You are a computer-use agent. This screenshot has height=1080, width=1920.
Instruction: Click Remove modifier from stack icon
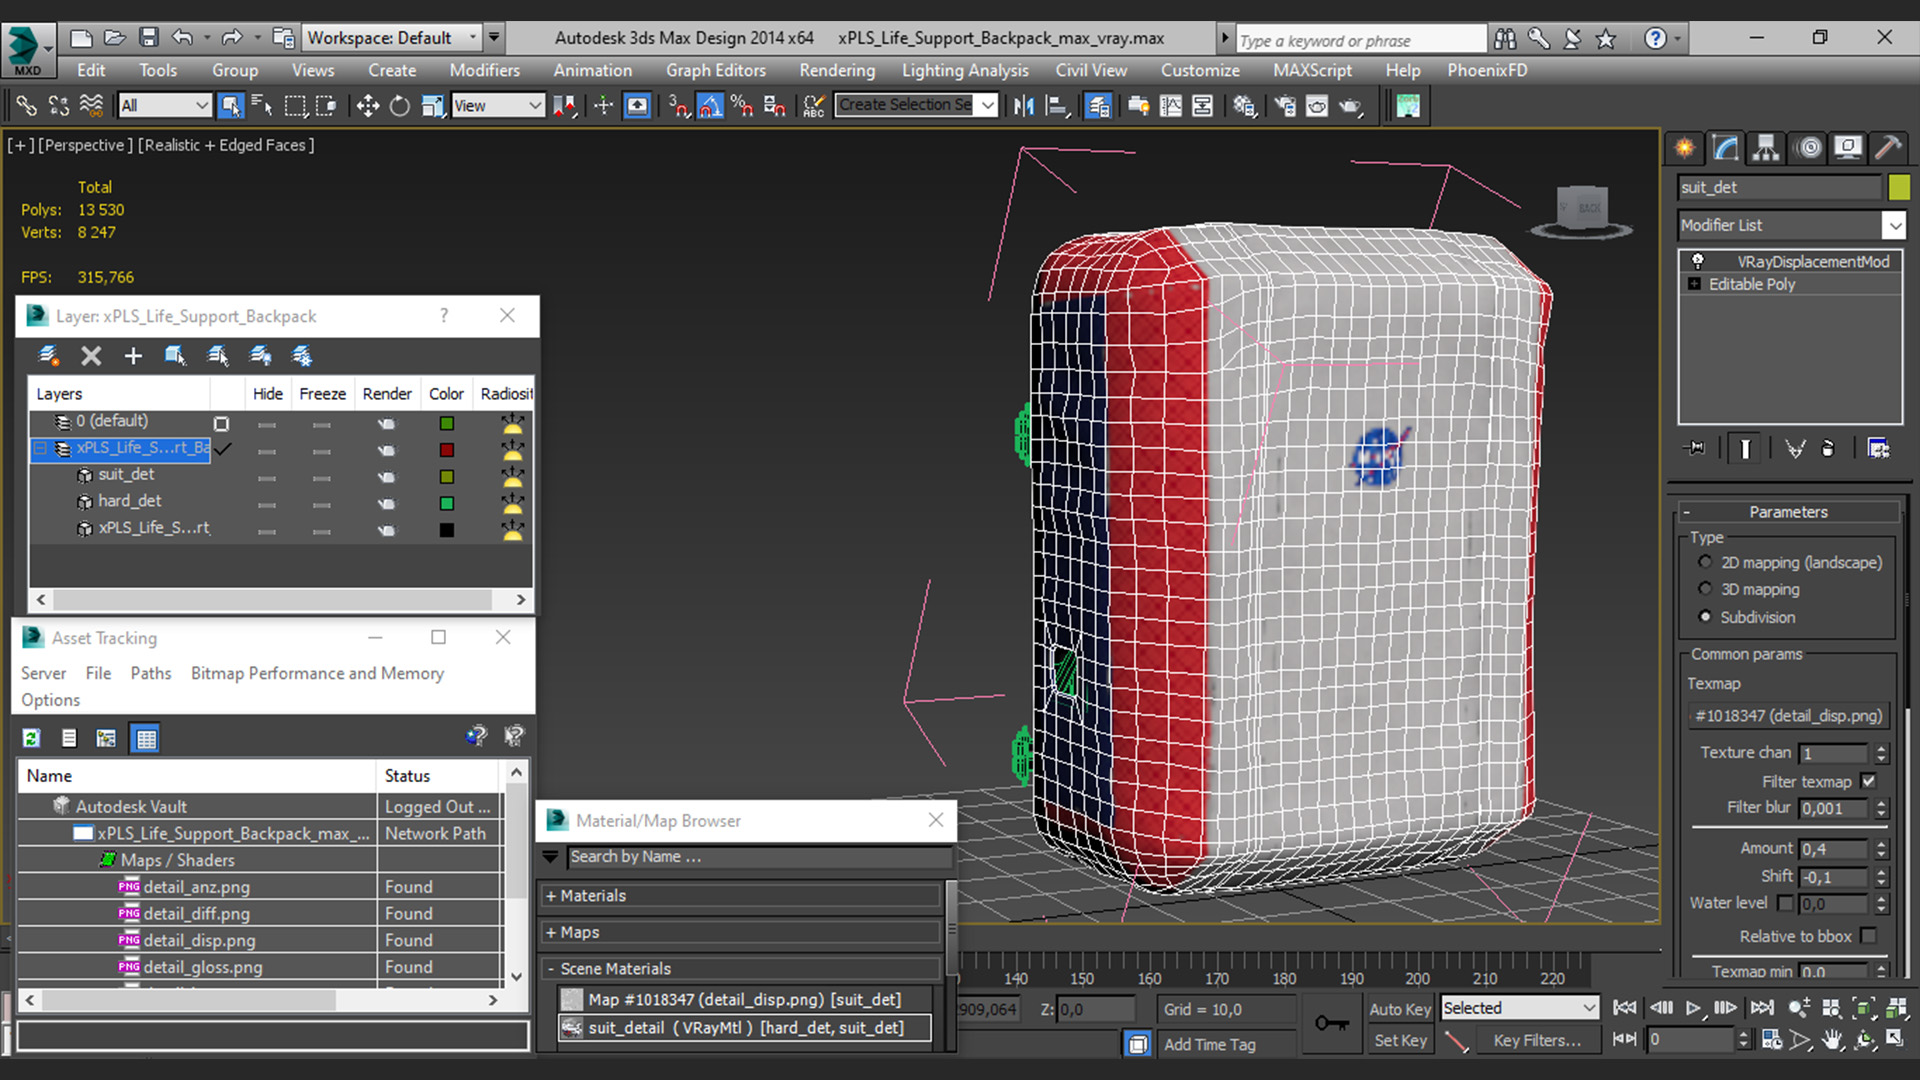(1828, 448)
